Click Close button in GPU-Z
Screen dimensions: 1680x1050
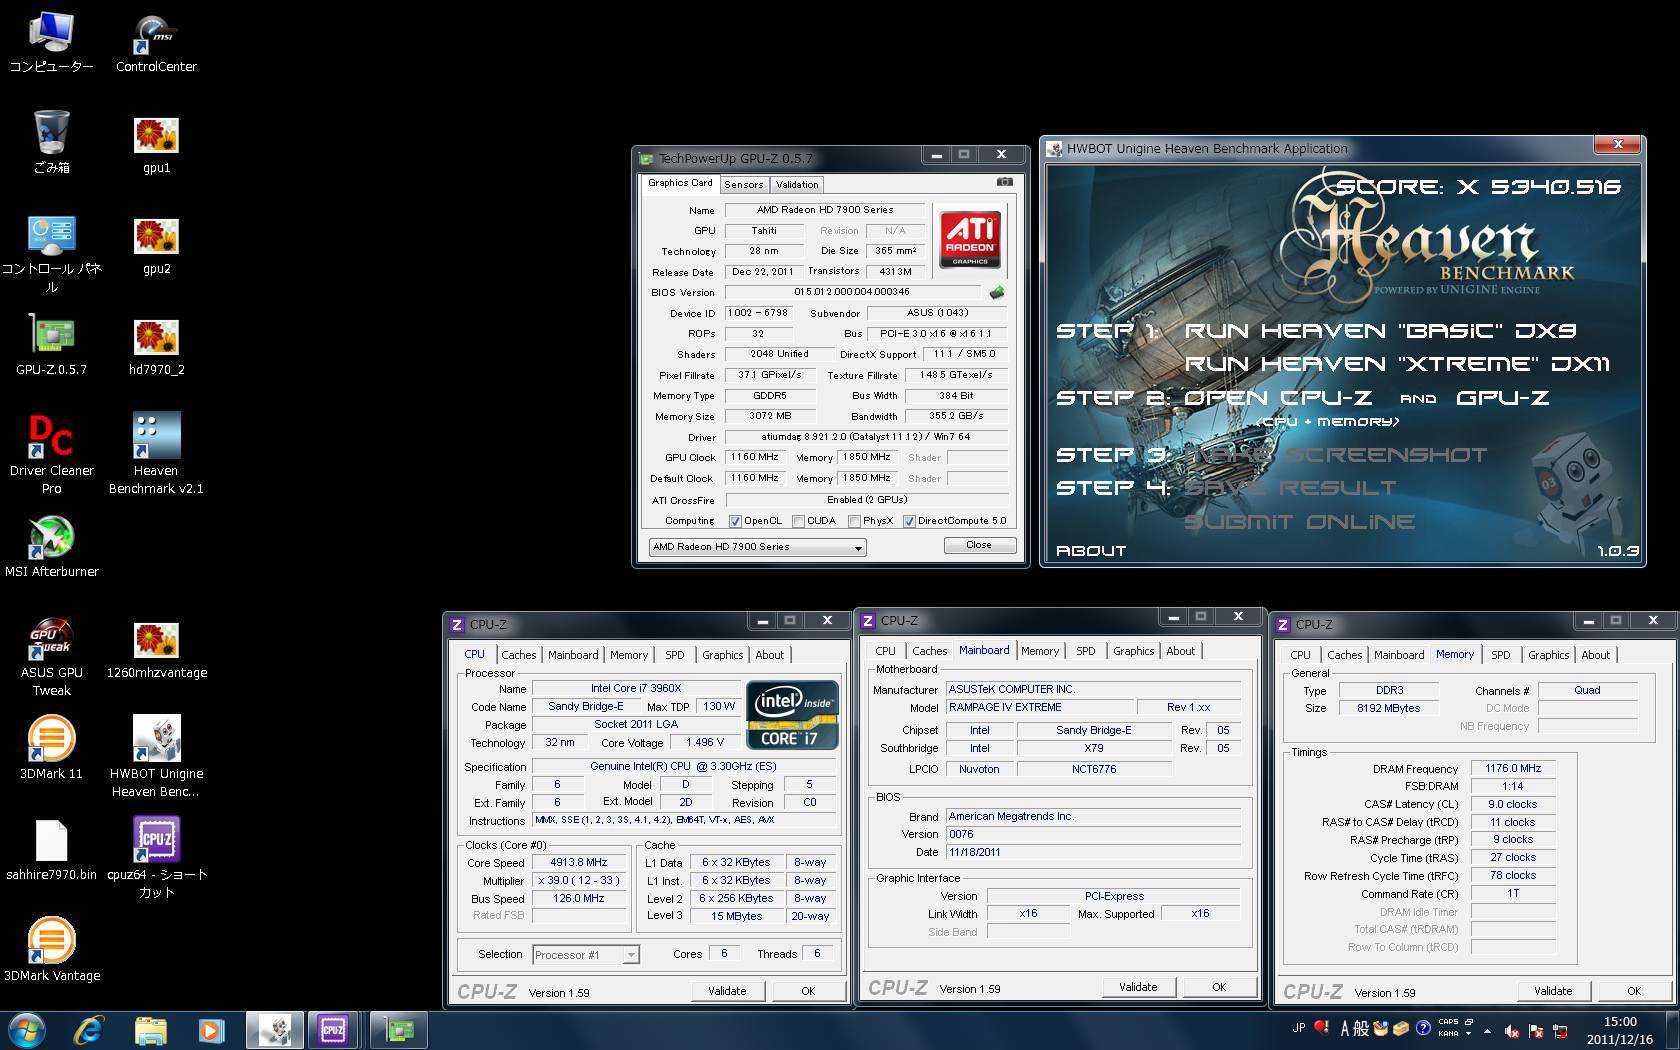click(979, 545)
